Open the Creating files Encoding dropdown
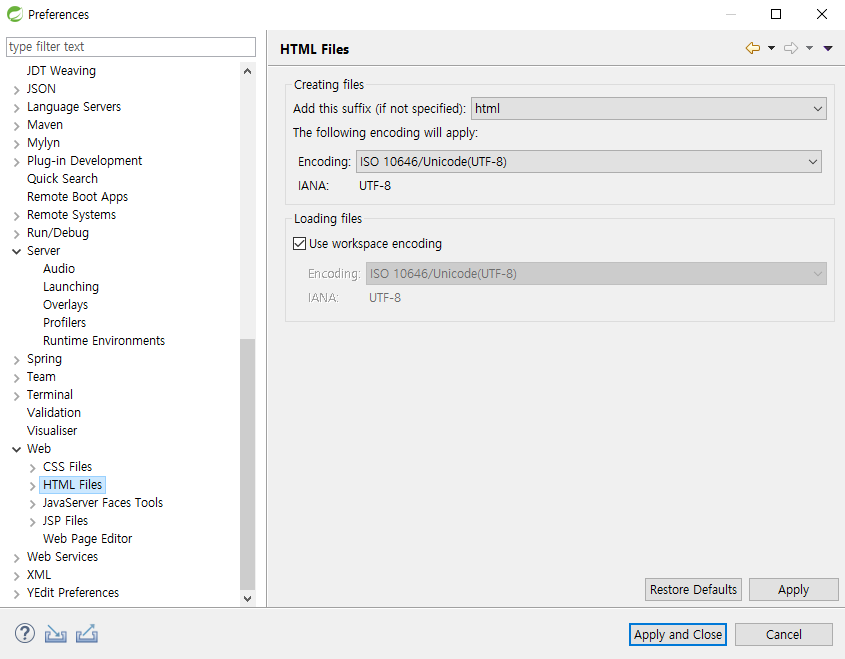The image size is (845, 659). [812, 161]
